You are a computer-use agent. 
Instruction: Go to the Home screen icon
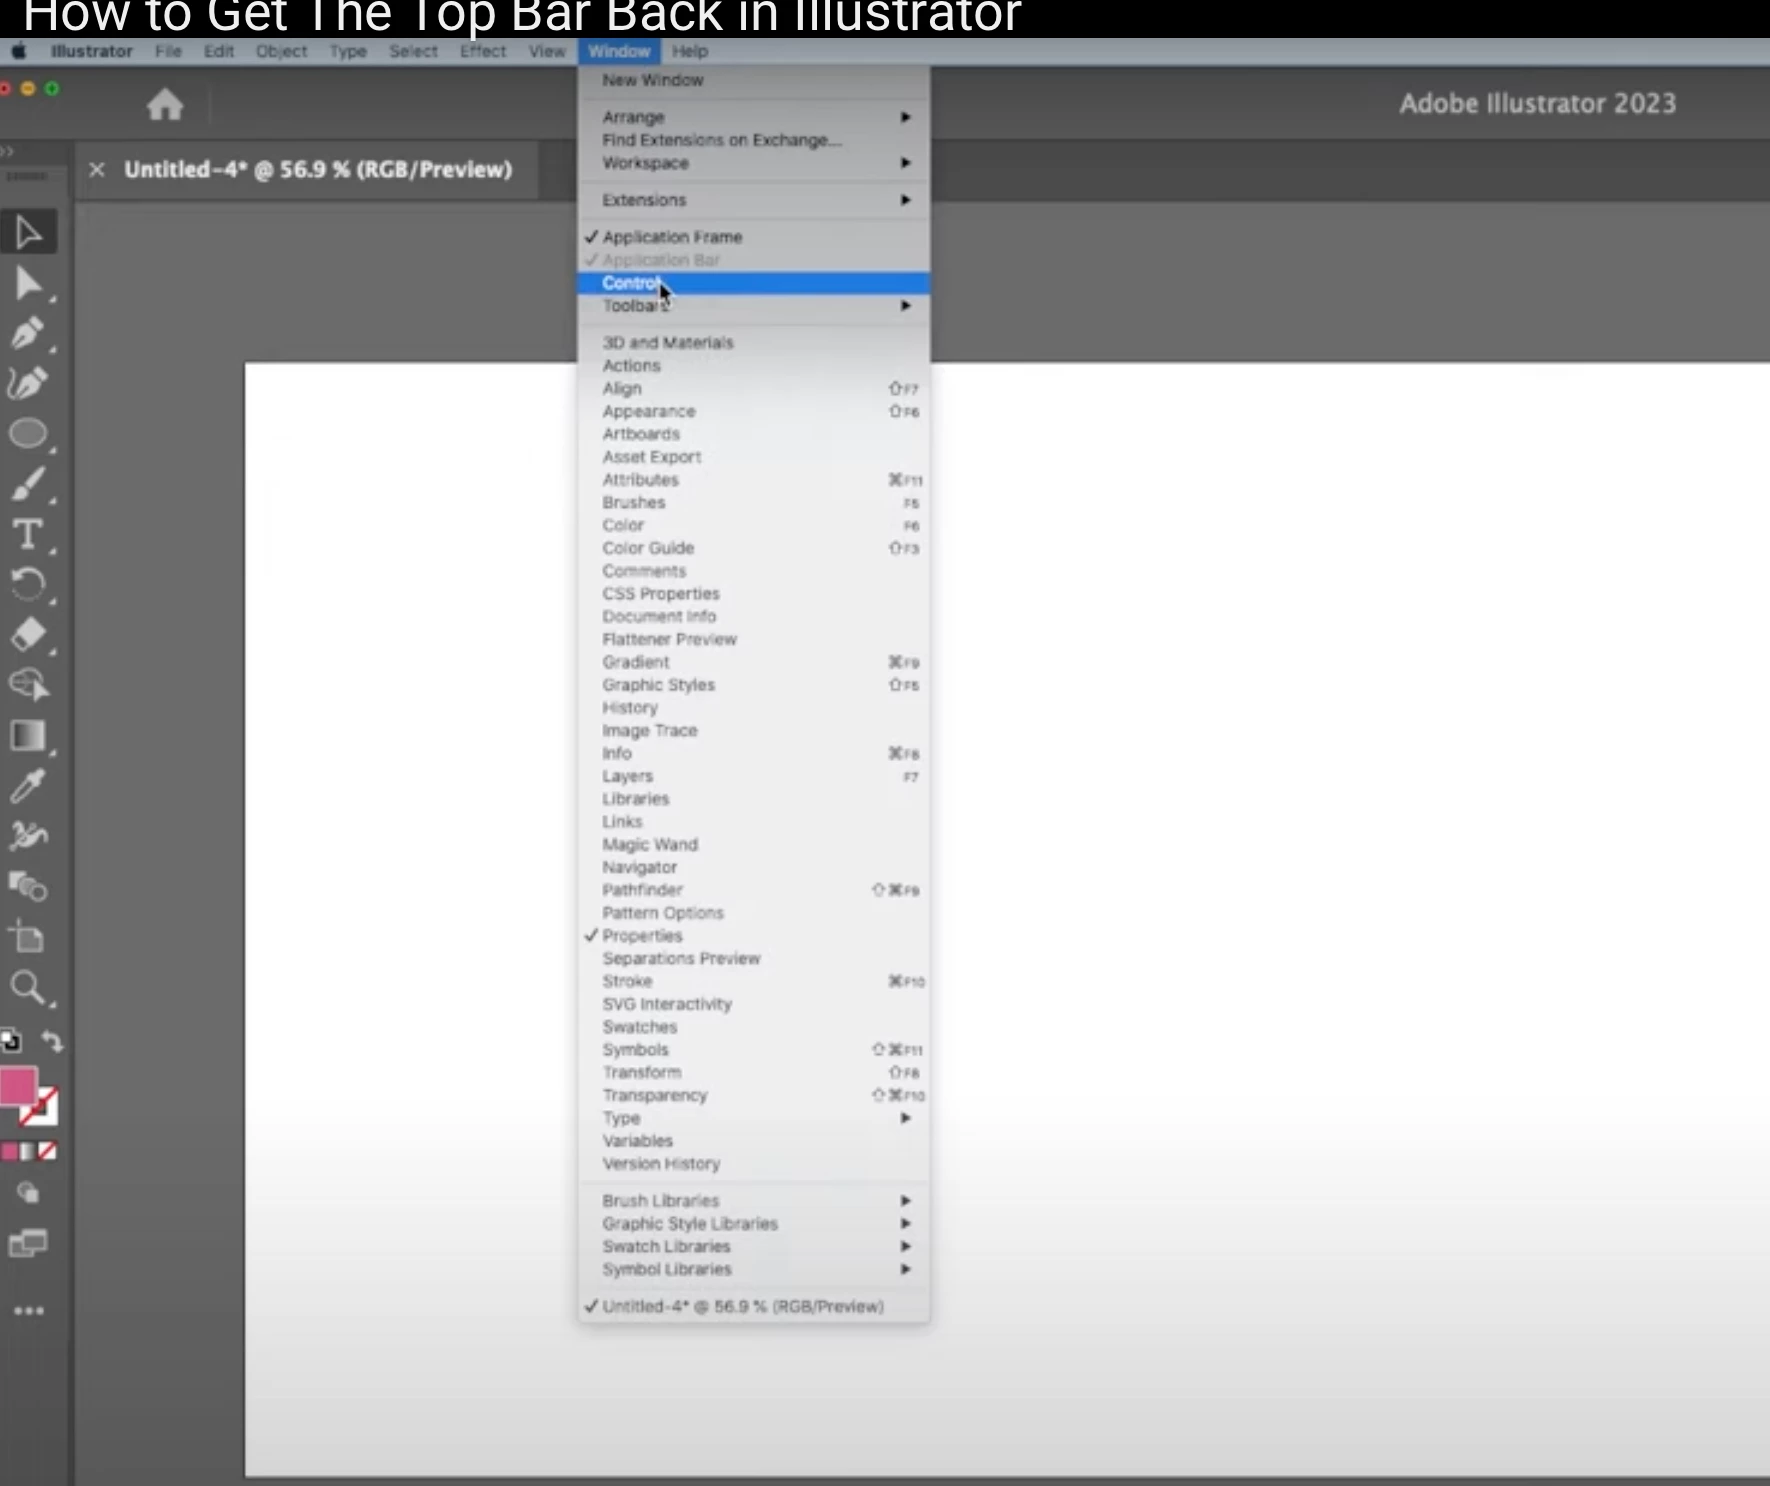coord(165,104)
